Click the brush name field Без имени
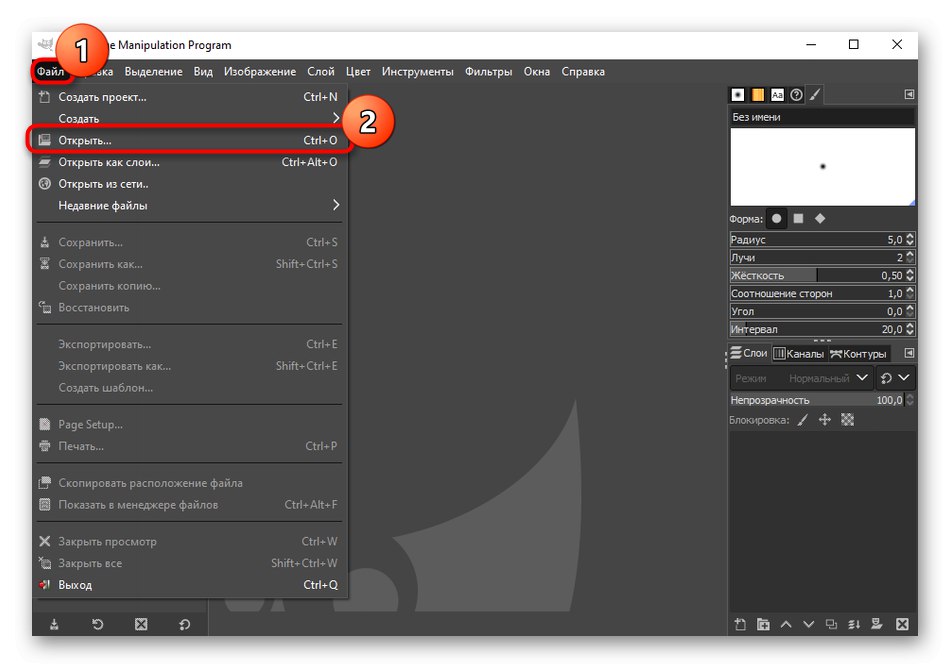This screenshot has width=950, height=668. [x=822, y=117]
